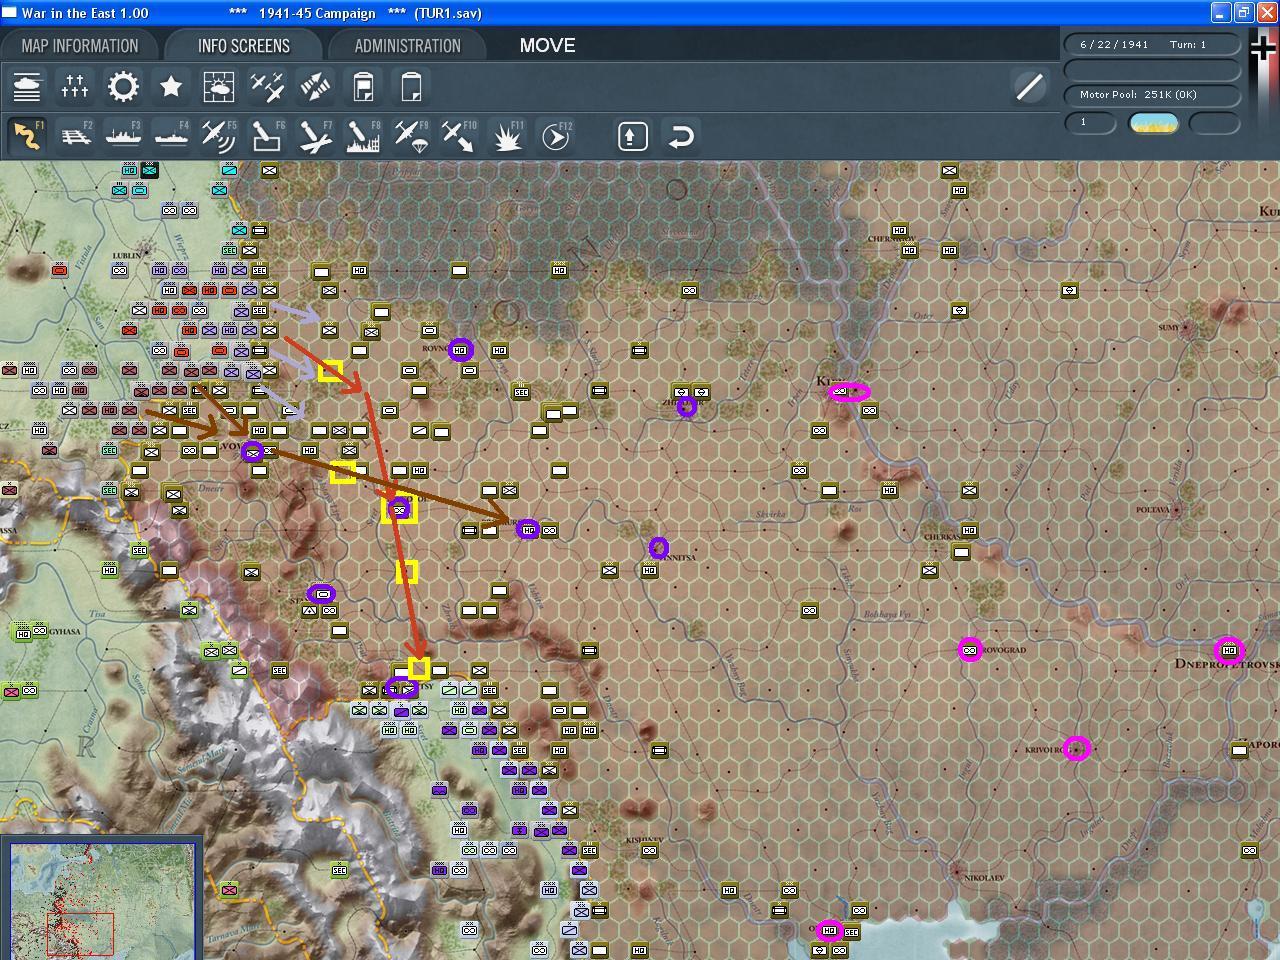Click the star victory screen icon
Image resolution: width=1280 pixels, height=960 pixels.
coord(171,87)
